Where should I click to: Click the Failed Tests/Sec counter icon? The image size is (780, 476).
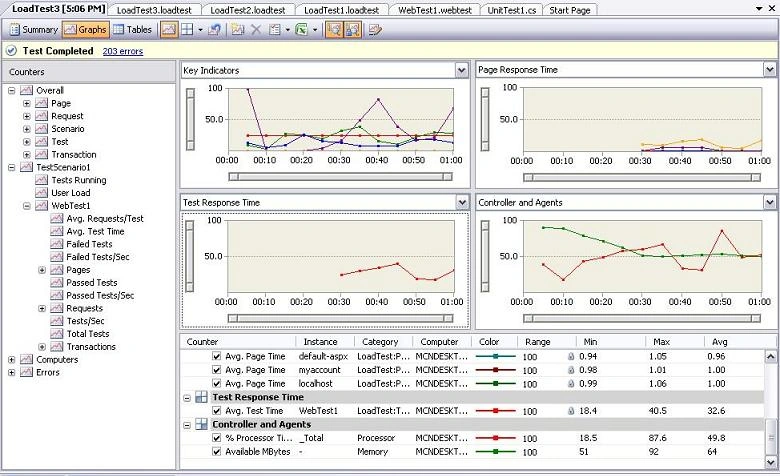(x=57, y=257)
